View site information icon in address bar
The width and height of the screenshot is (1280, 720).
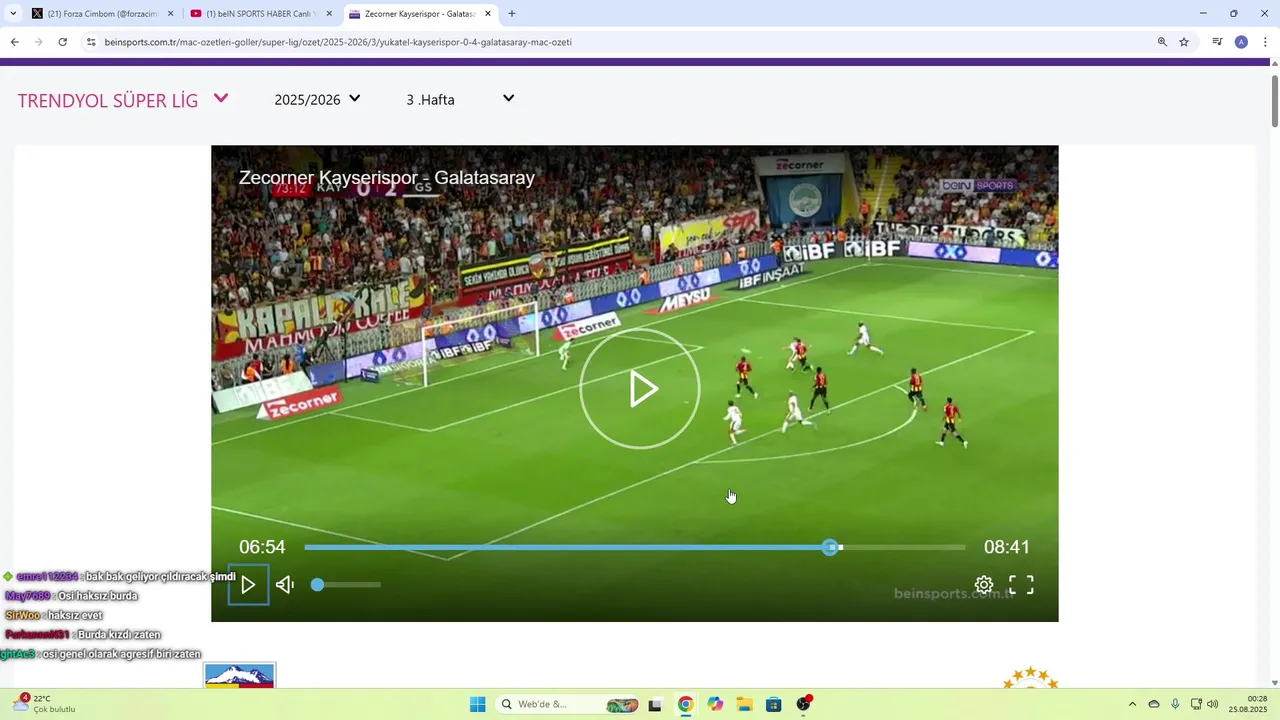(91, 42)
